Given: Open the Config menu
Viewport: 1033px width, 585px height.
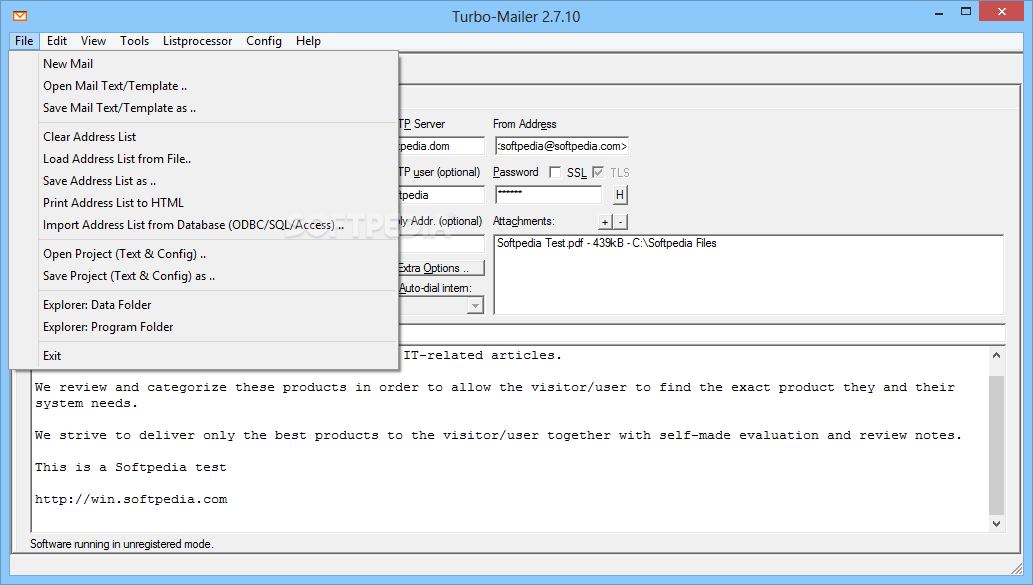Looking at the screenshot, I should pyautogui.click(x=264, y=41).
